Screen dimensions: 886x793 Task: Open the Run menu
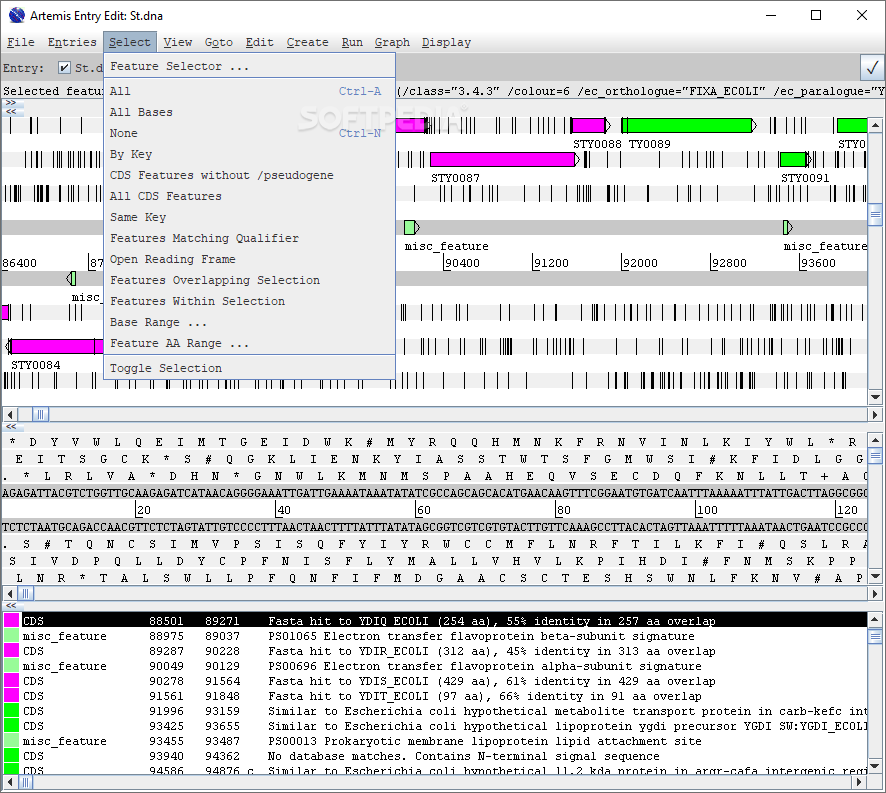[352, 42]
